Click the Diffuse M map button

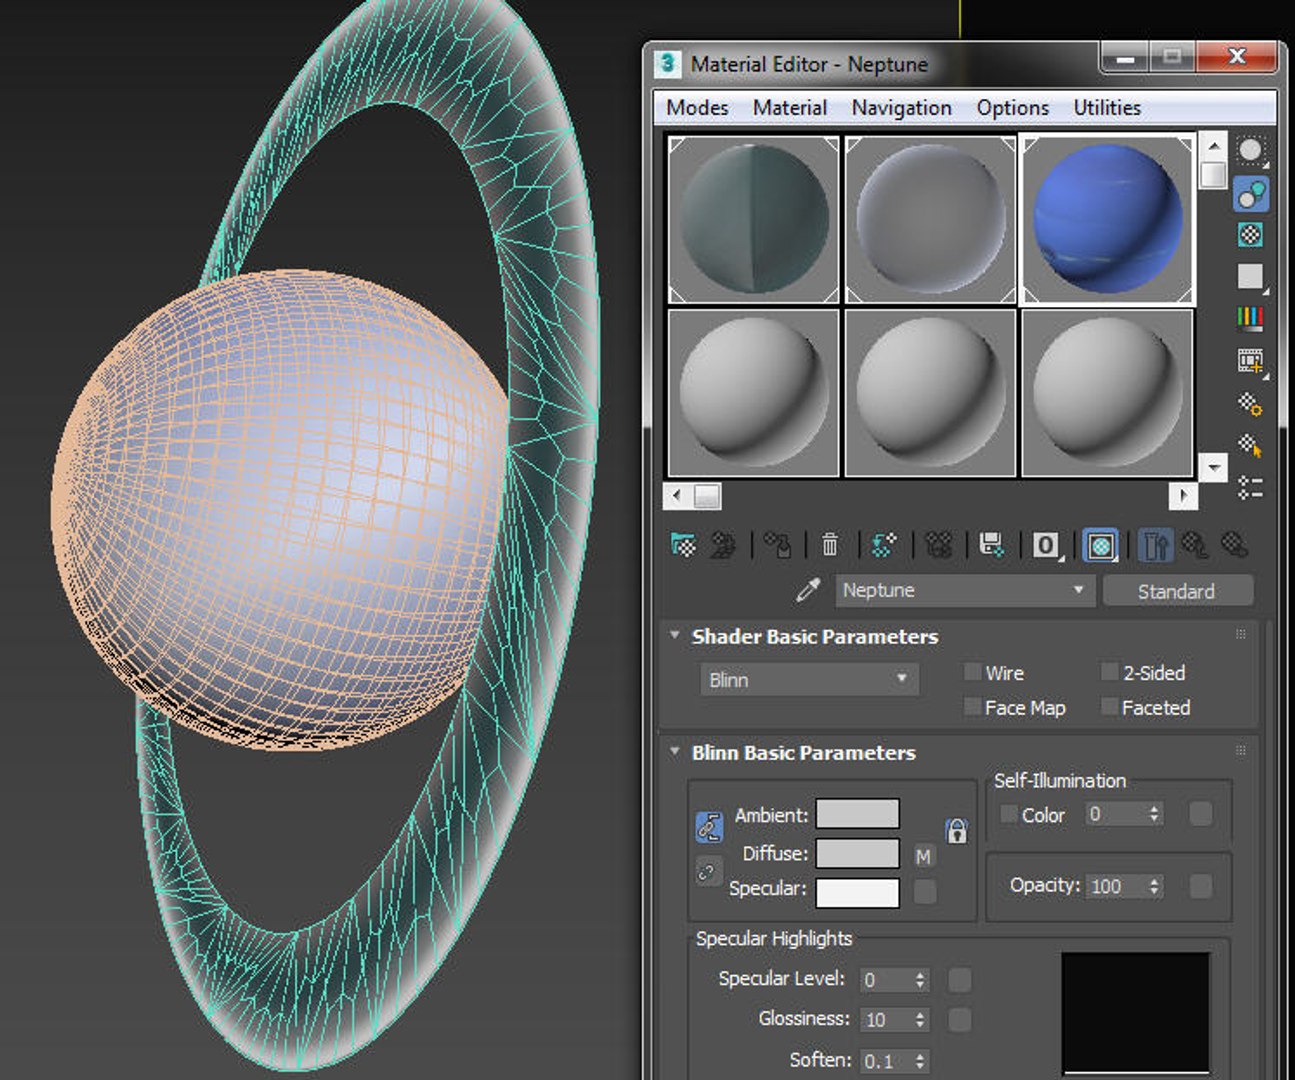click(x=924, y=856)
